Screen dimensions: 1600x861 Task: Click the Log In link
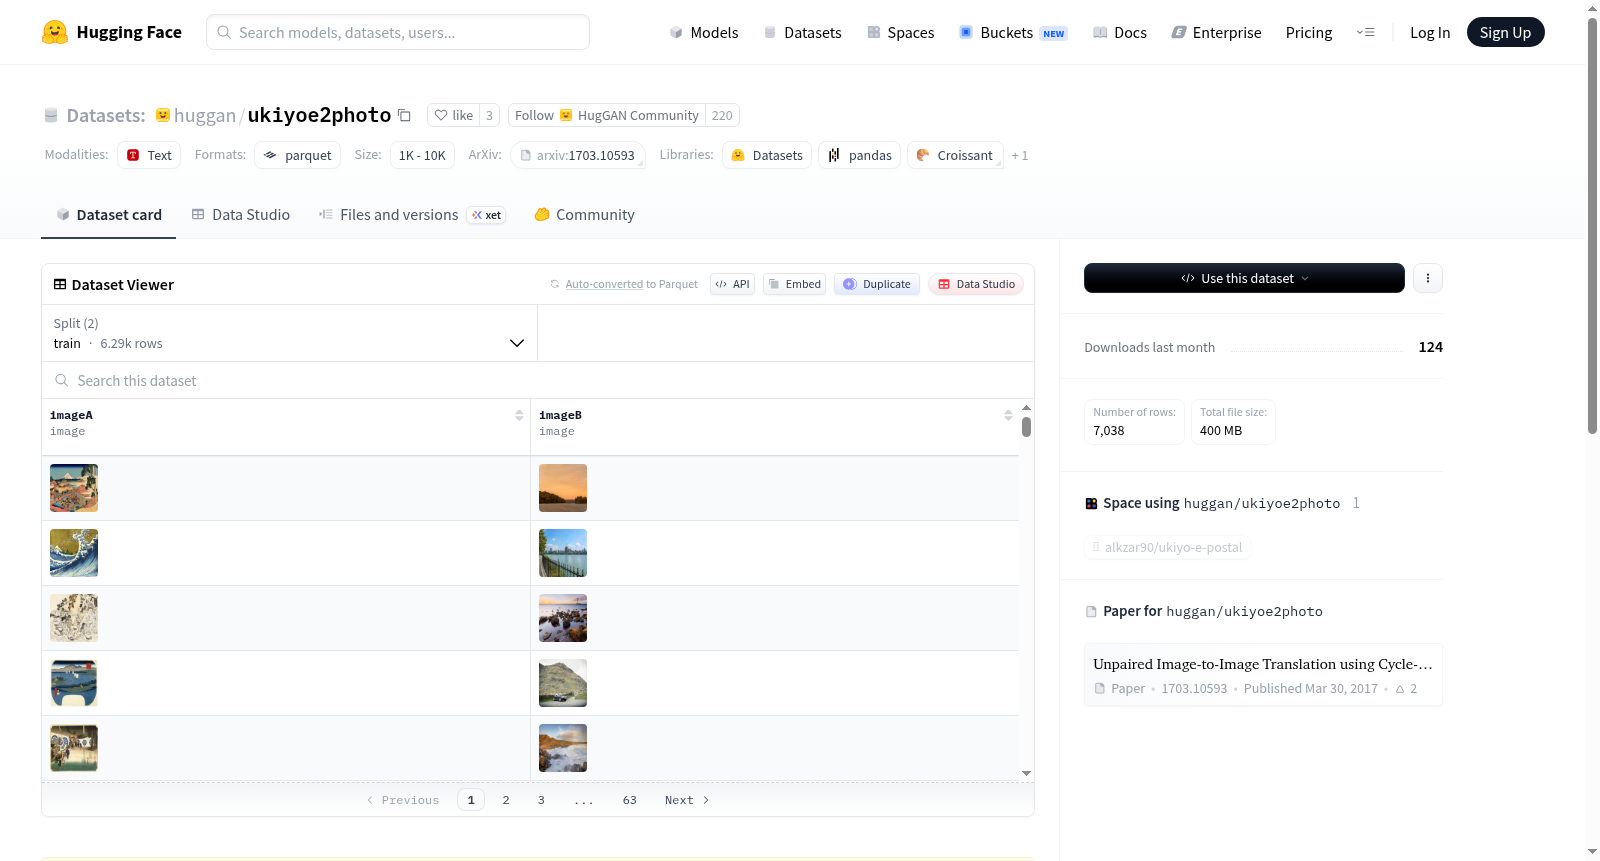[1430, 32]
